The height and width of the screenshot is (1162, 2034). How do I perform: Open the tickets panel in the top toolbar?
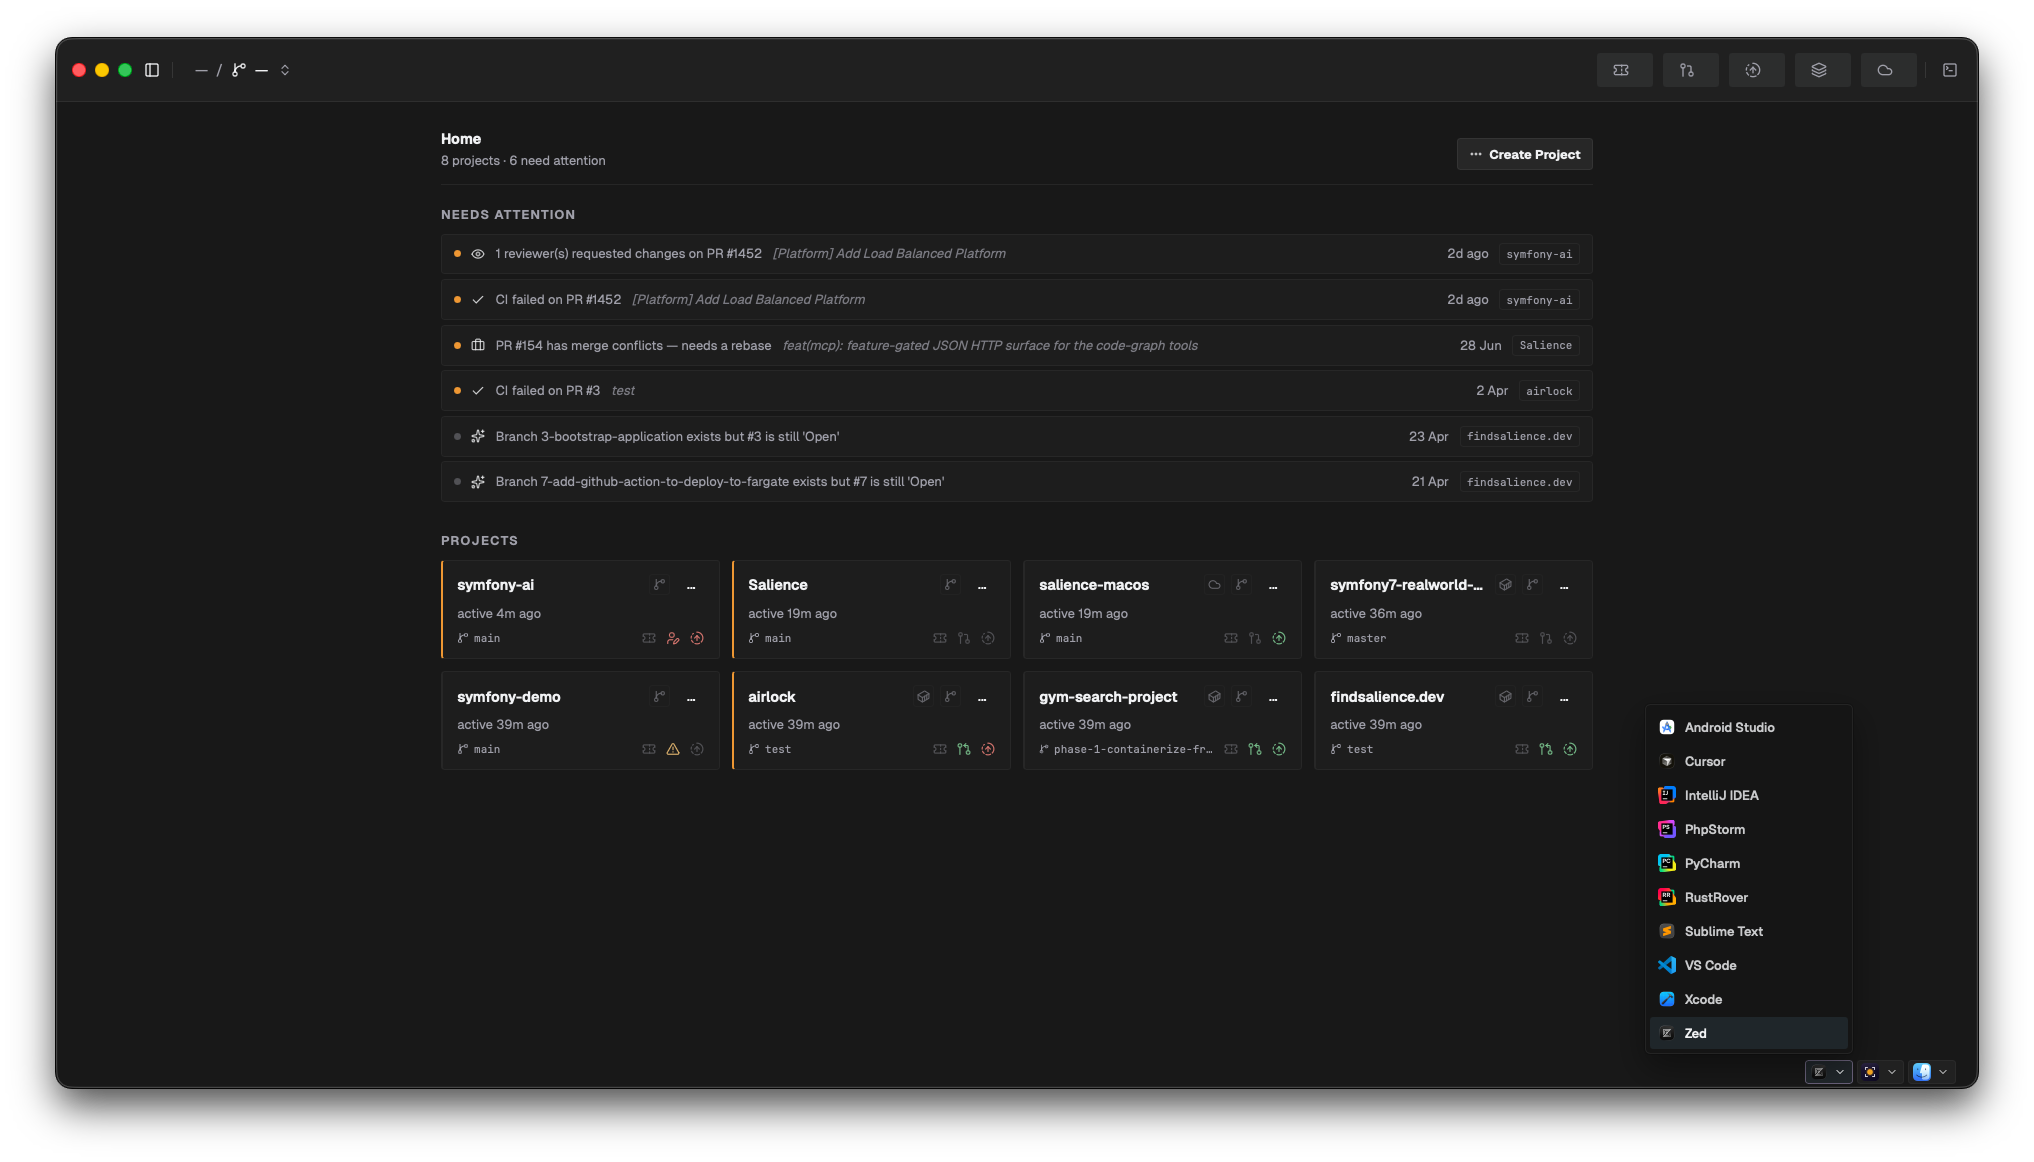pos(1623,70)
